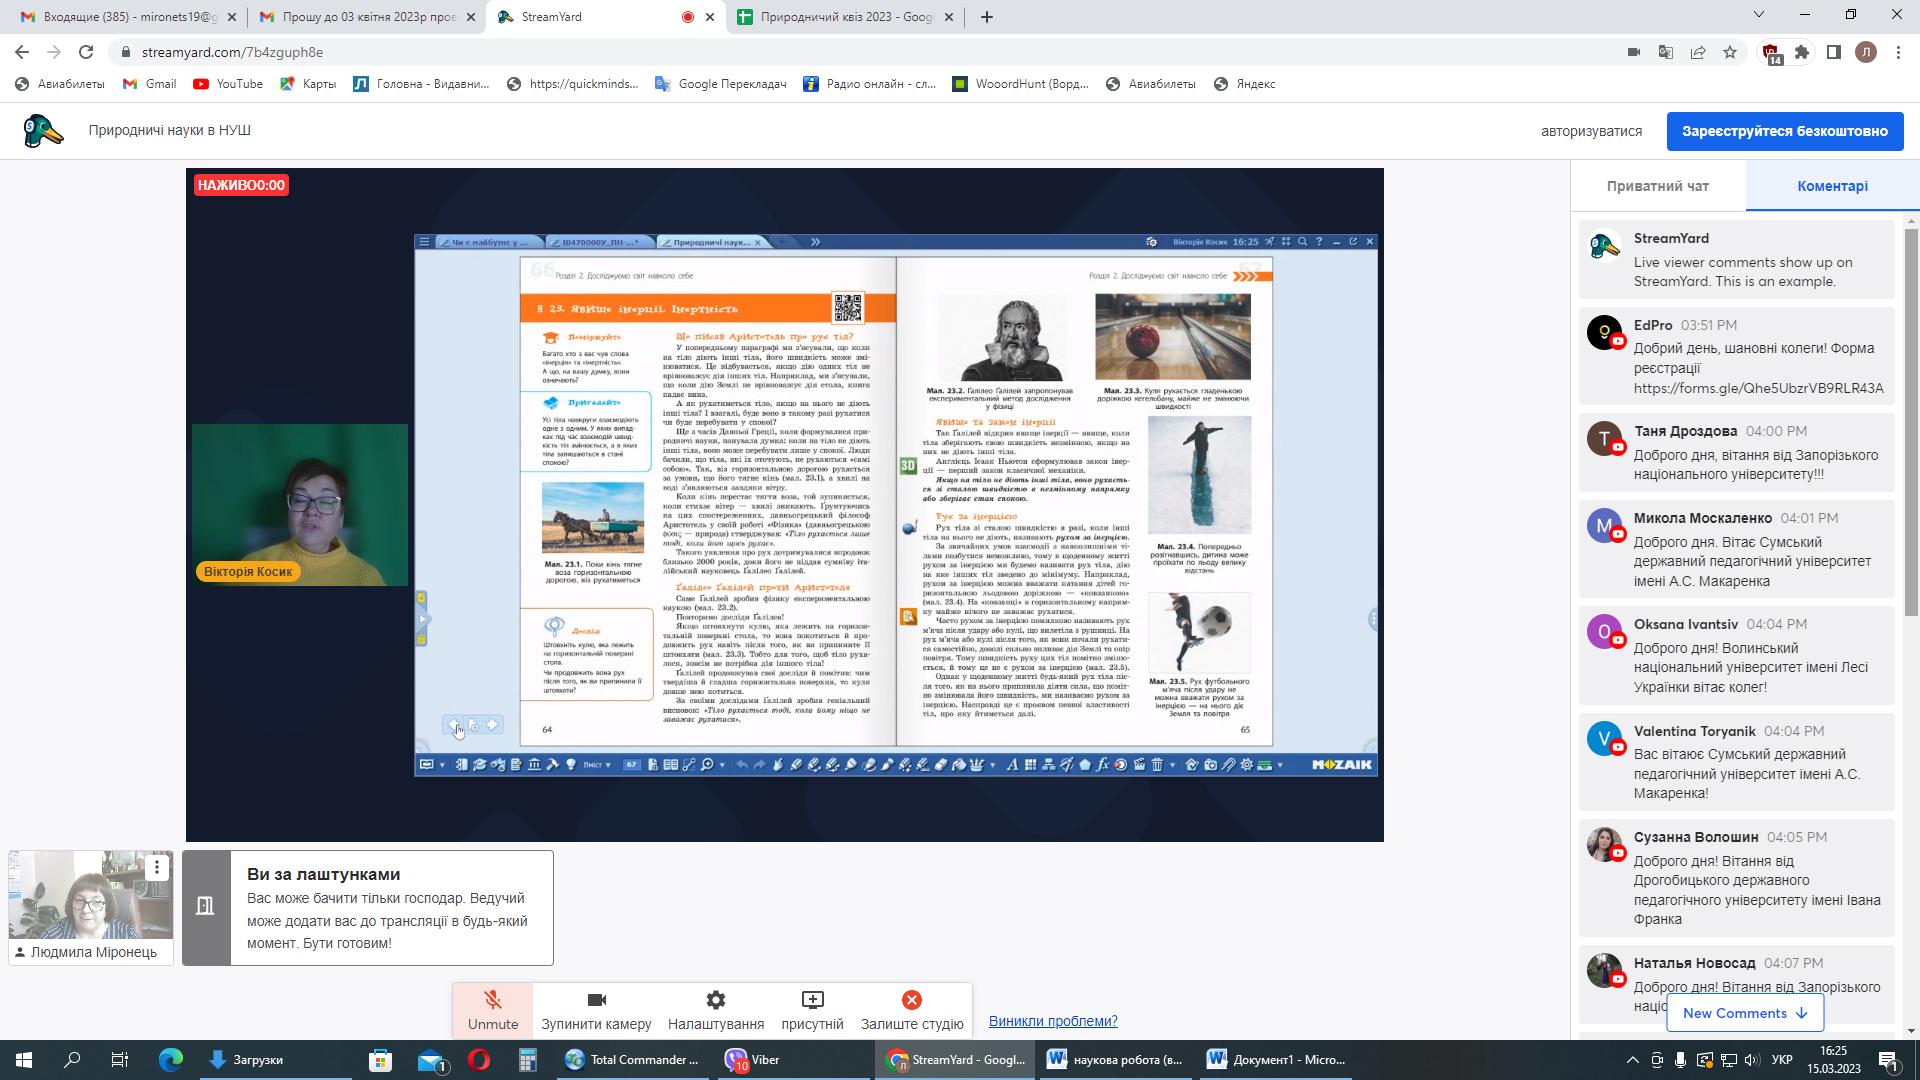Click Зареєструйтеся безкоштовно button
The height and width of the screenshot is (1080, 1920).
pos(1784,131)
